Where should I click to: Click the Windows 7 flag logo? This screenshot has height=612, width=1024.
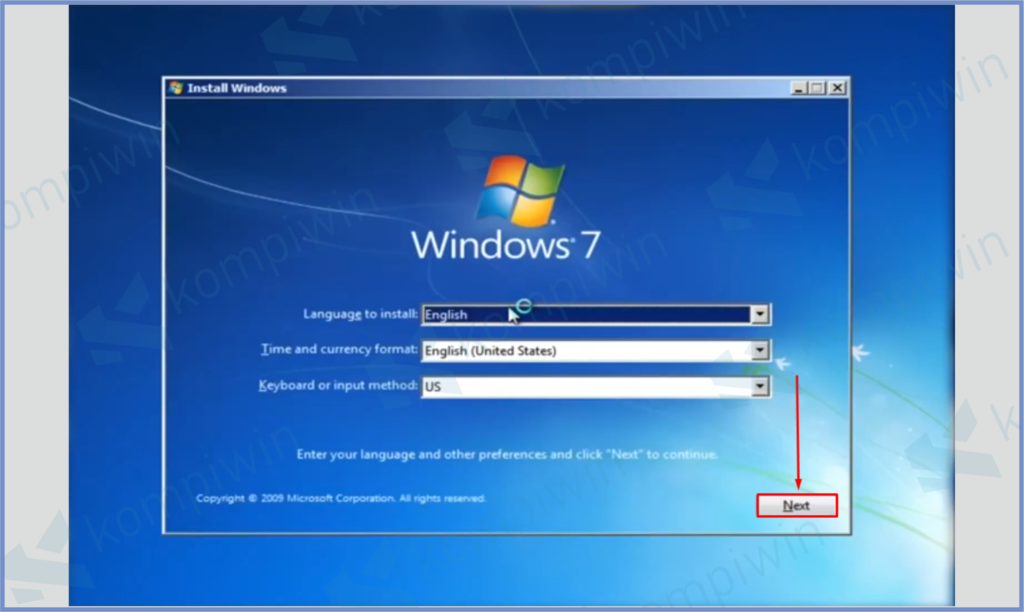tap(520, 190)
